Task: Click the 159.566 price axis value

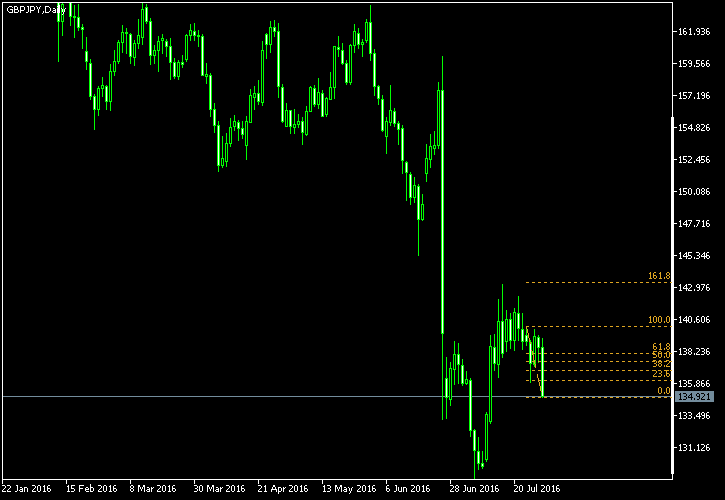Action: point(694,64)
